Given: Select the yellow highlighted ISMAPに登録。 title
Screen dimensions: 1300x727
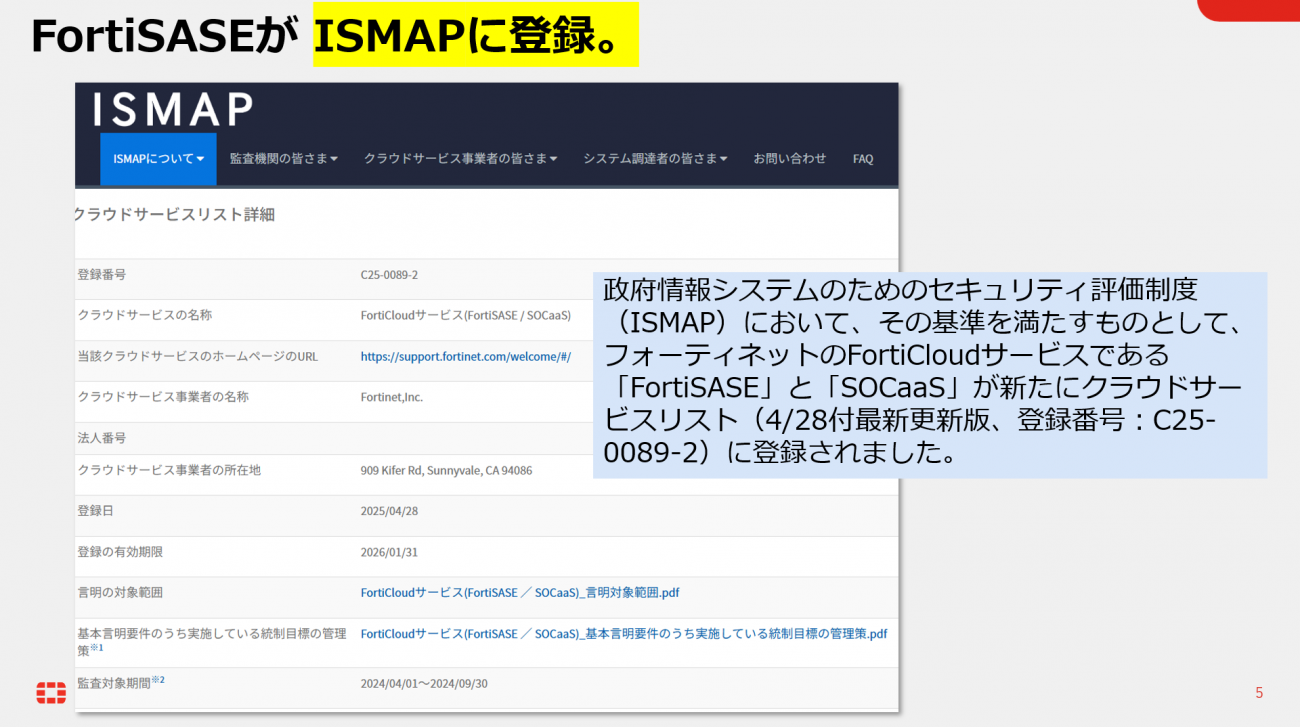Looking at the screenshot, I should click(x=476, y=36).
